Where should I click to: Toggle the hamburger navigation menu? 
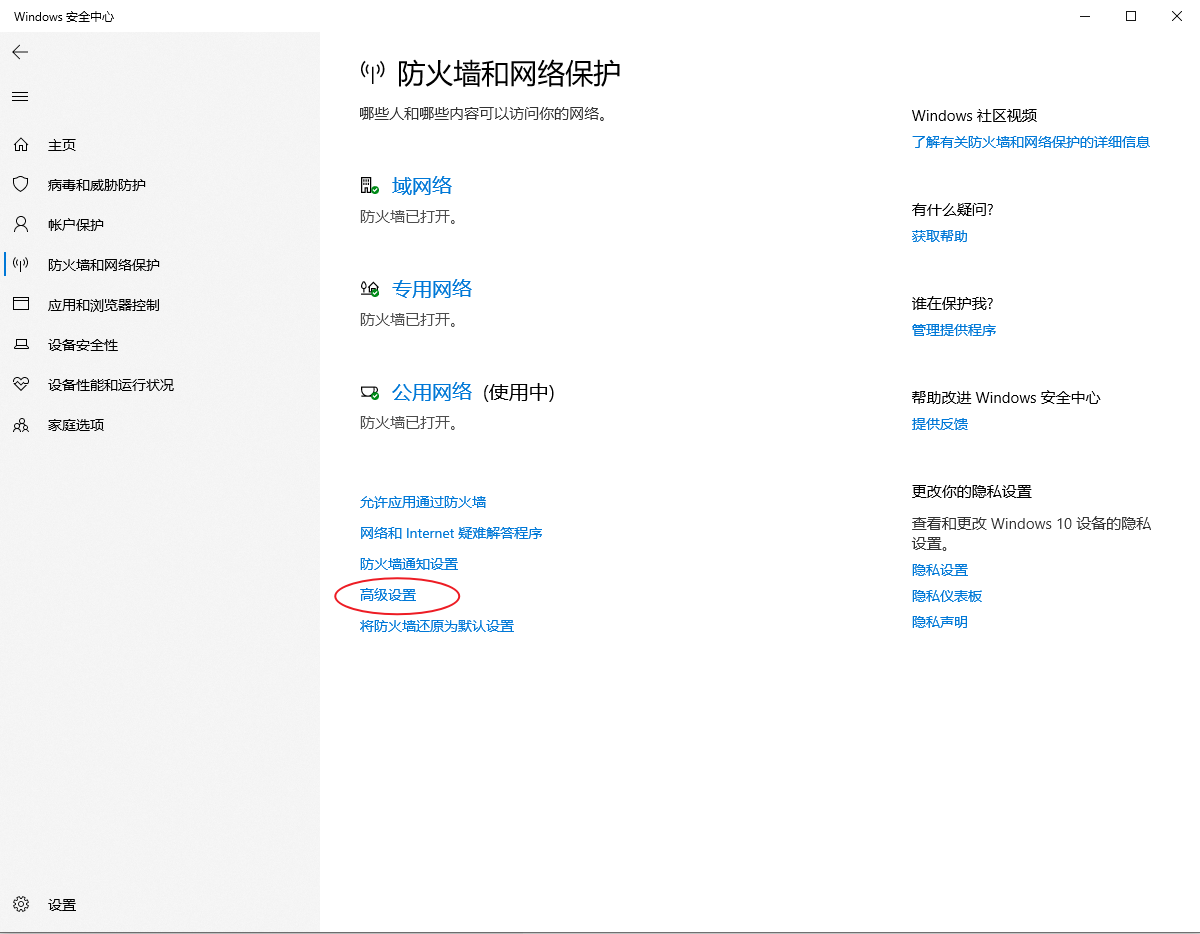[20, 97]
